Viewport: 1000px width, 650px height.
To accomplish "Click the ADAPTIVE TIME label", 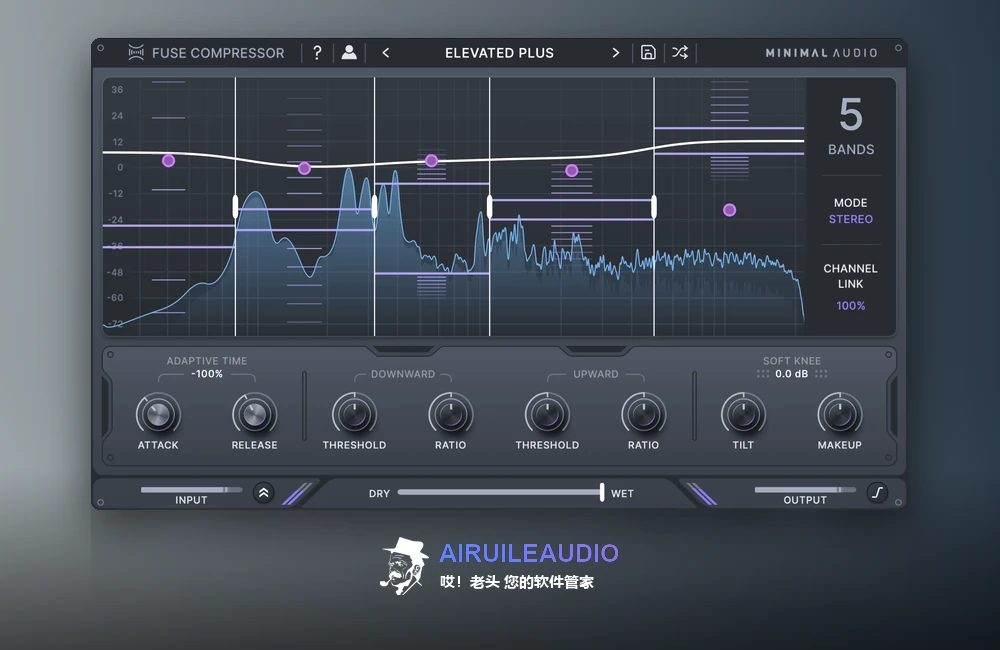I will (207, 361).
